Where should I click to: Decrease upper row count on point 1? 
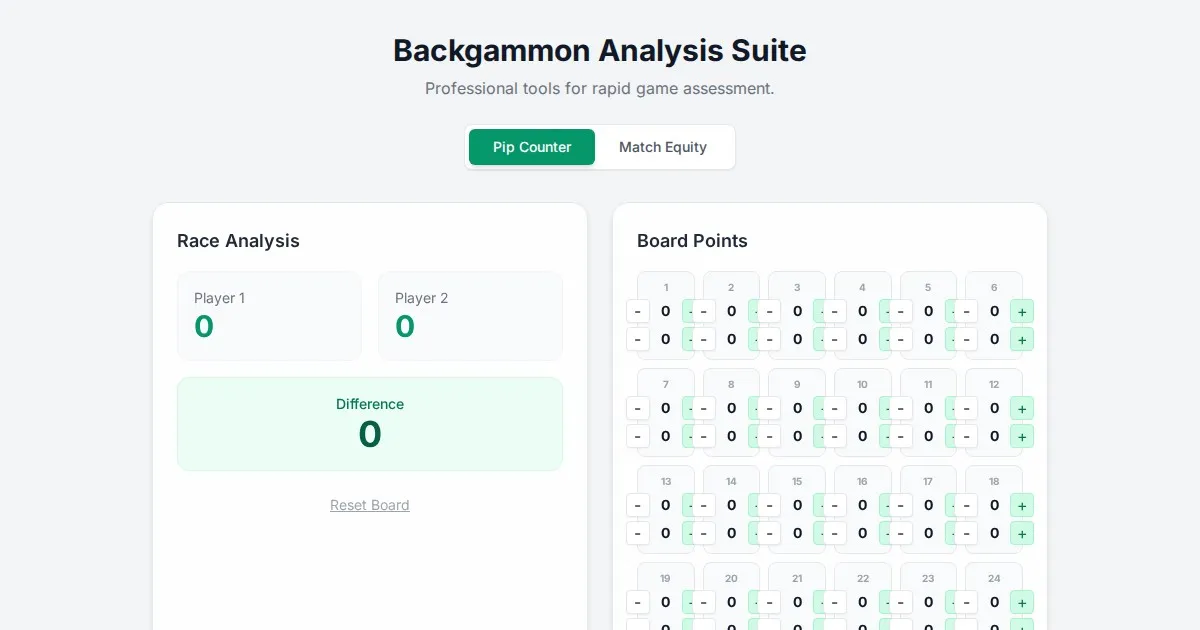click(638, 311)
